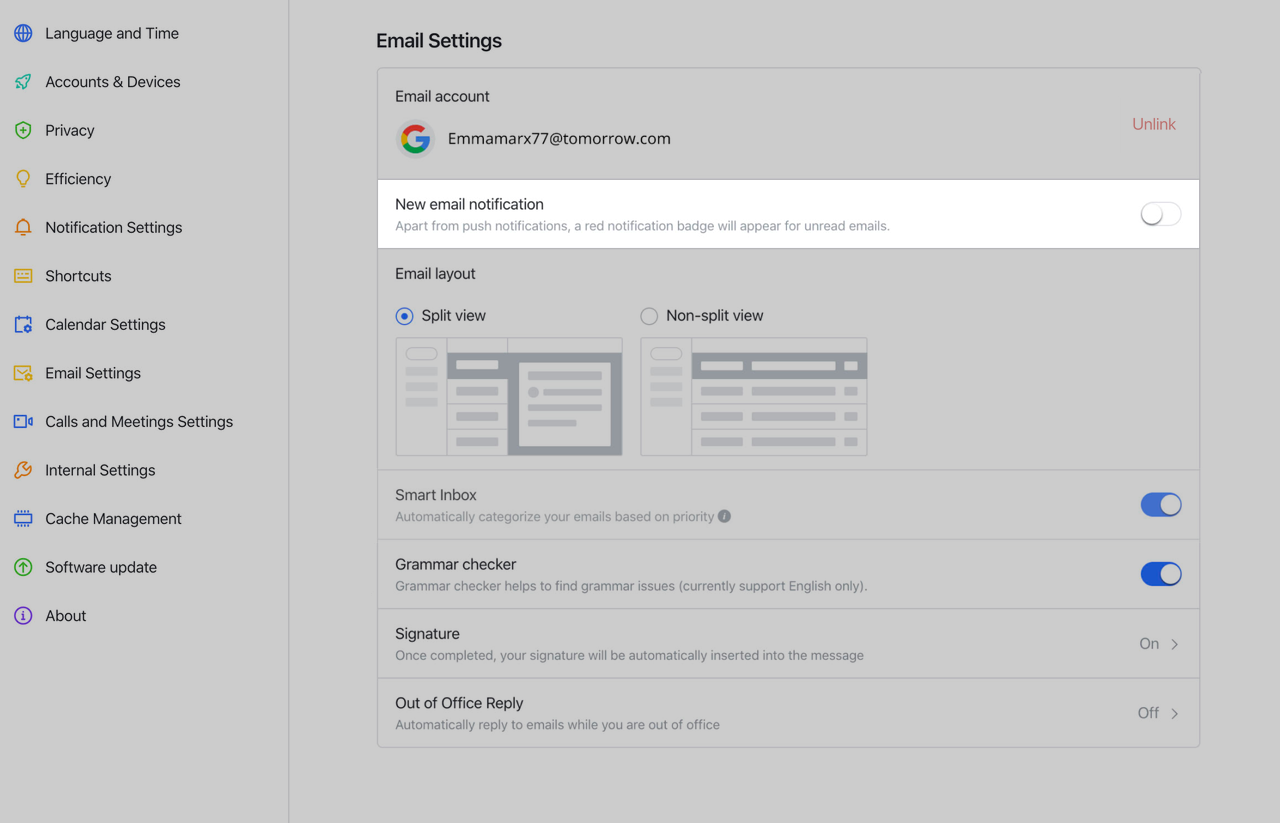Screen dimensions: 1280x823
Task: Open Language and Time settings via globe icon
Action: point(22,33)
